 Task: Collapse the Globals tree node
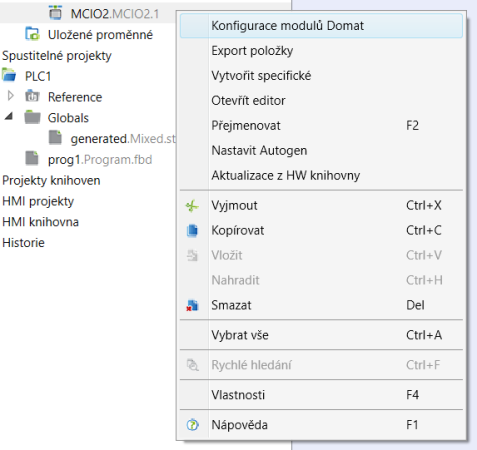(x=9, y=116)
